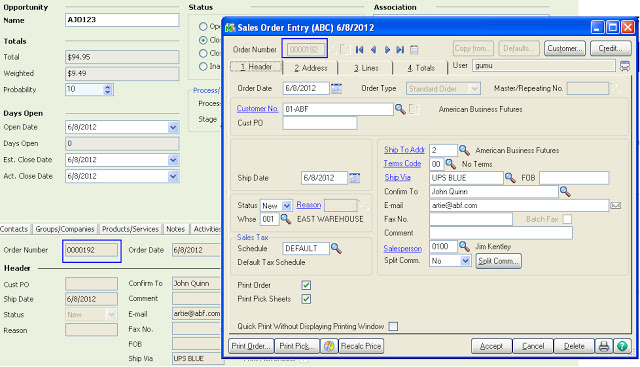Adjust Probability spinner arrows

pos(107,89)
